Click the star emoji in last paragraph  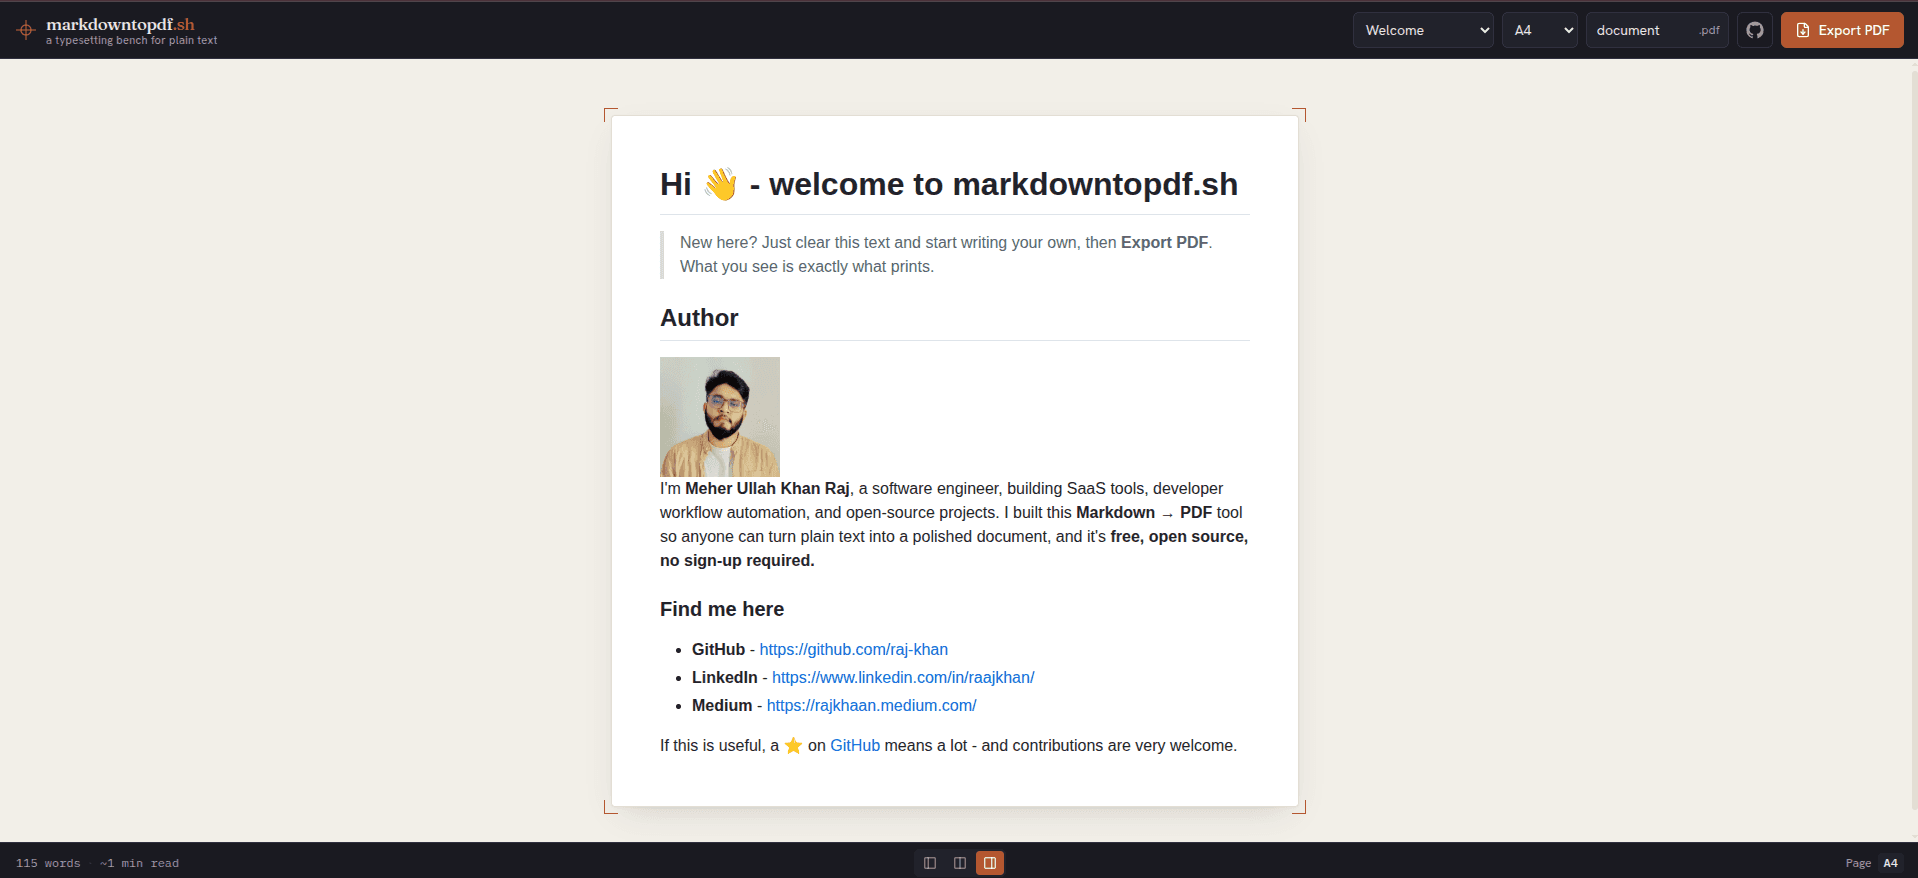point(793,746)
